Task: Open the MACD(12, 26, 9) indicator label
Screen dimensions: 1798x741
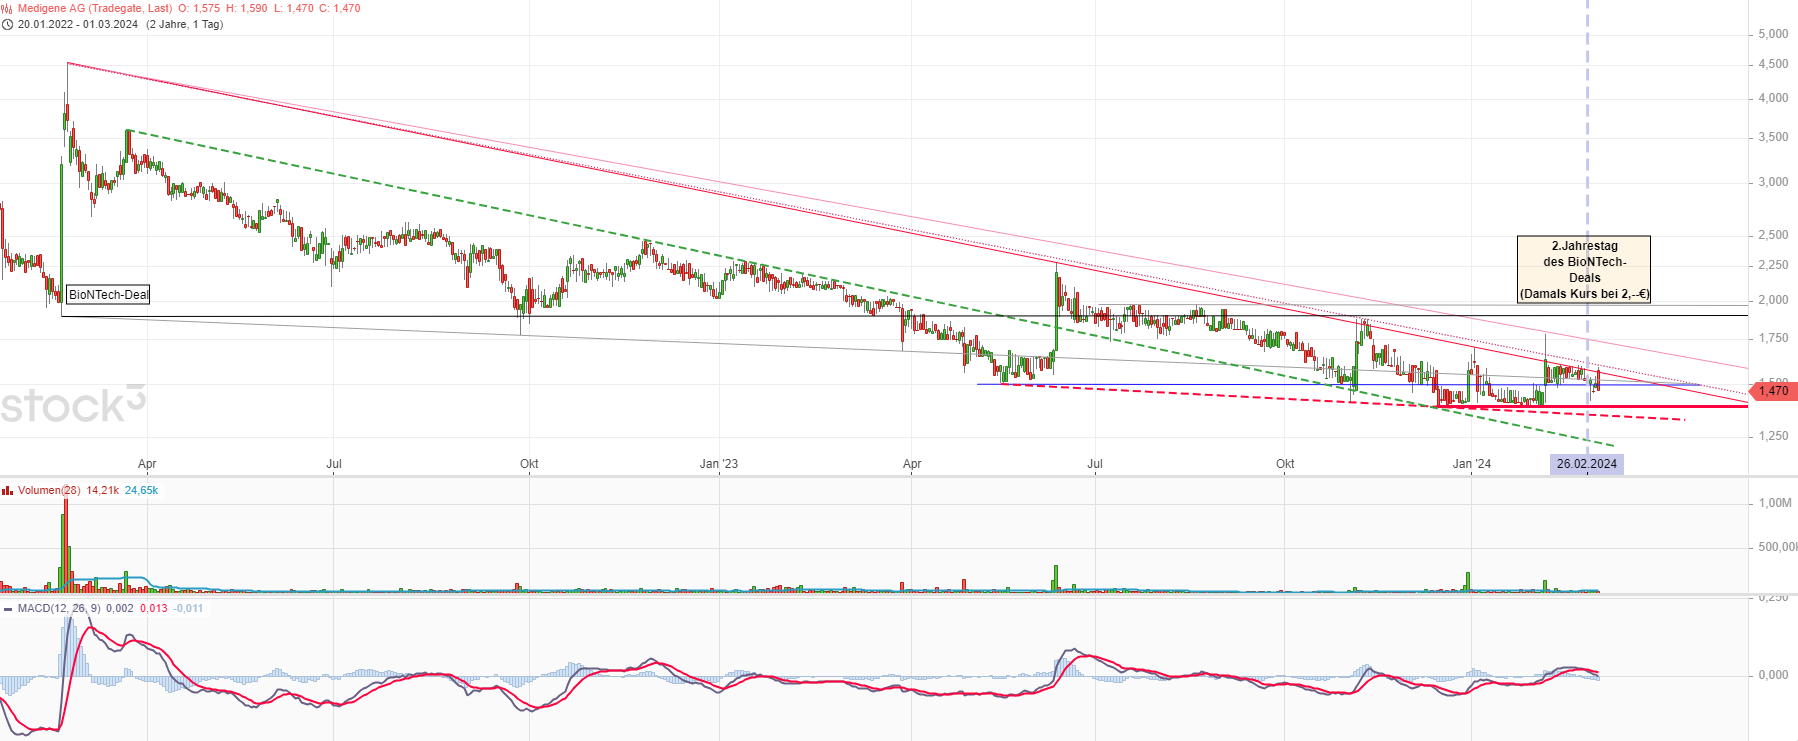Action: [59, 608]
